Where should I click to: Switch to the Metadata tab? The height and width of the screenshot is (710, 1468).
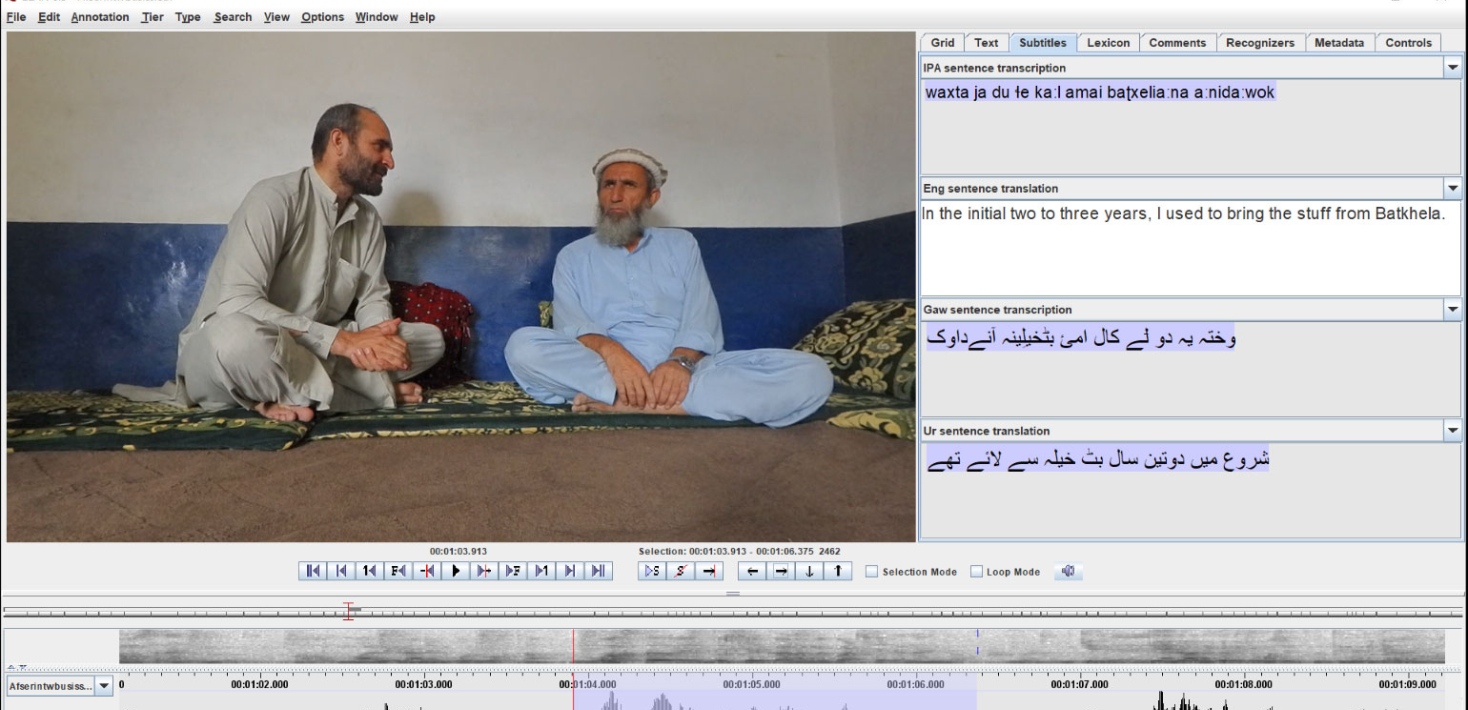1339,43
